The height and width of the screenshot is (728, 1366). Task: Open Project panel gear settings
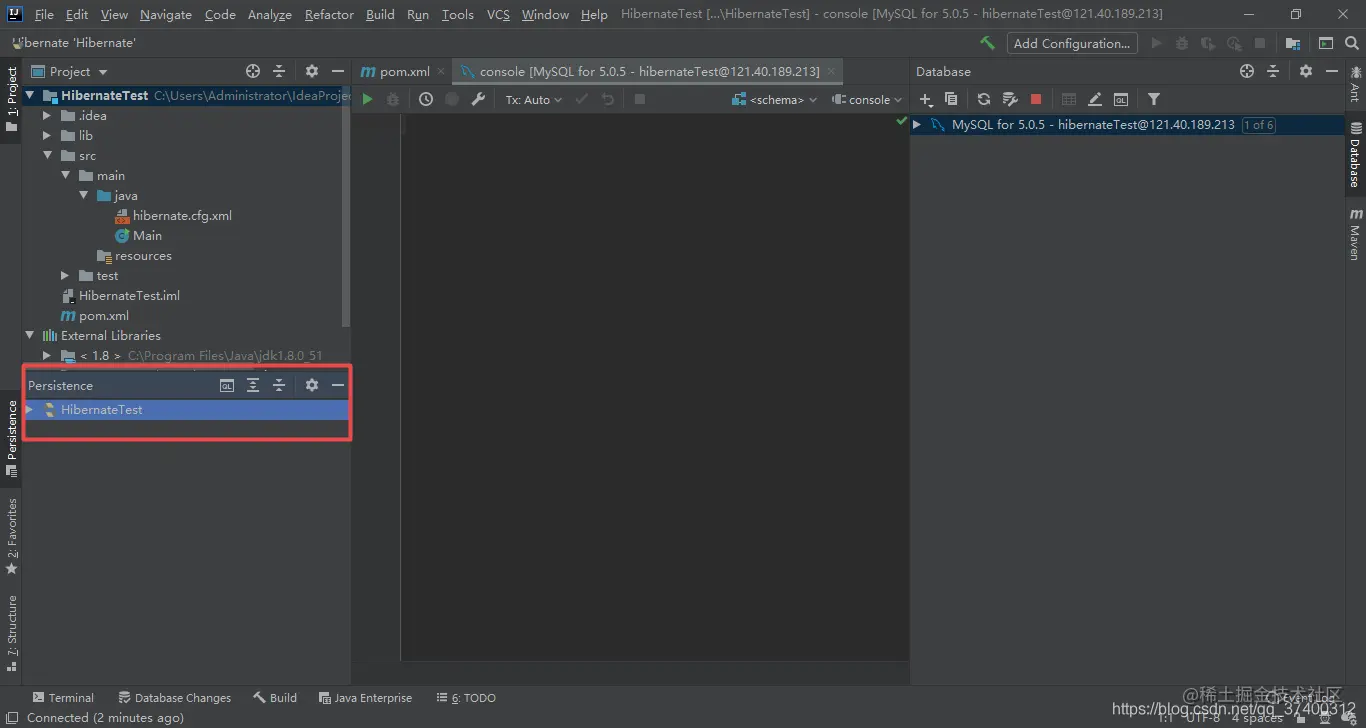coord(311,71)
